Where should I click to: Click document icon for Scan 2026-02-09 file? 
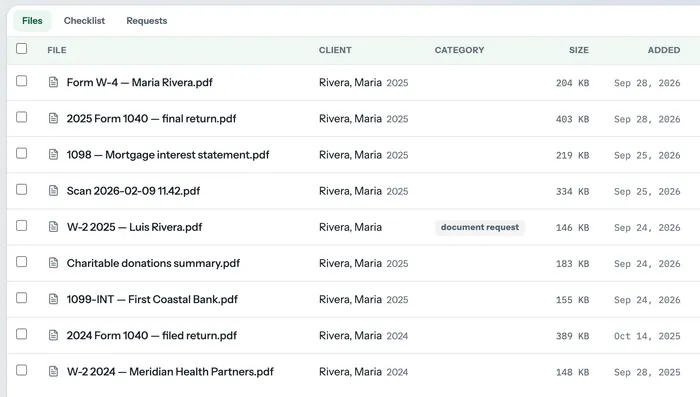point(53,191)
